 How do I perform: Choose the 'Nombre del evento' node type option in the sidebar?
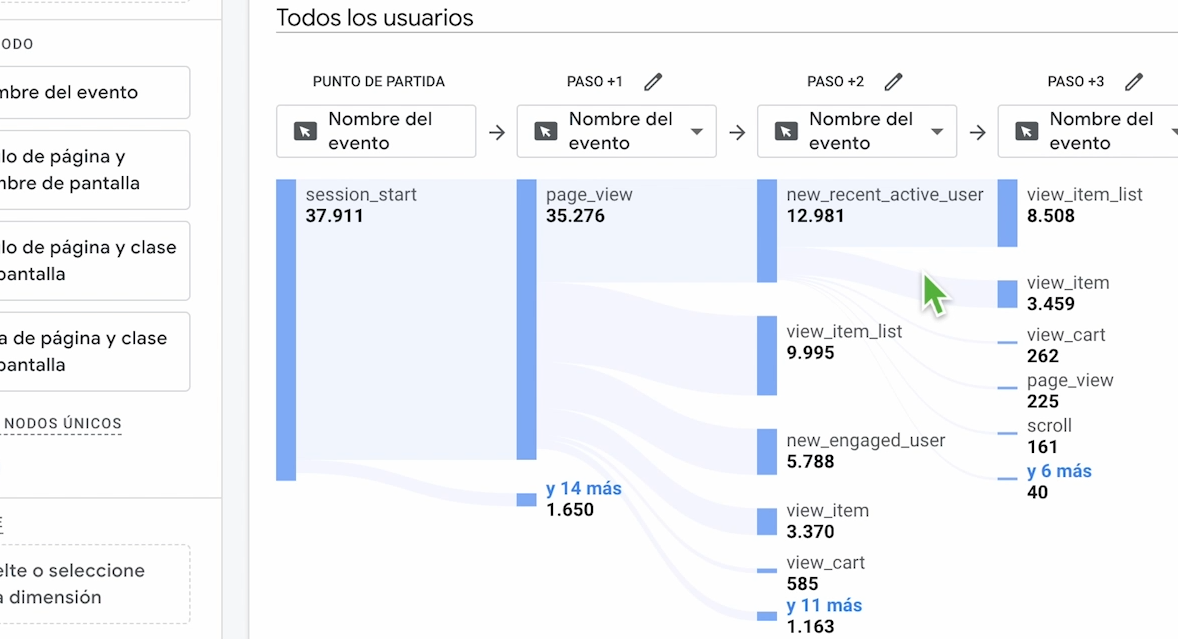point(93,93)
